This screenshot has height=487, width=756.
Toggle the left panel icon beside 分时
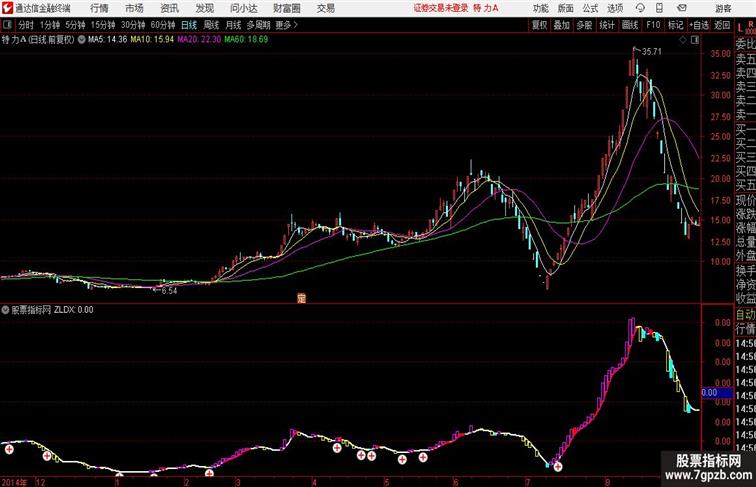pos(7,25)
